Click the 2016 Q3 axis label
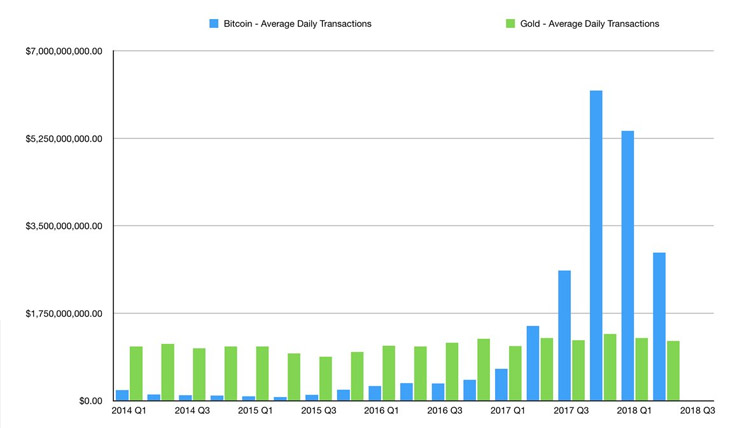Screen dimensions: 750x428 (444, 411)
